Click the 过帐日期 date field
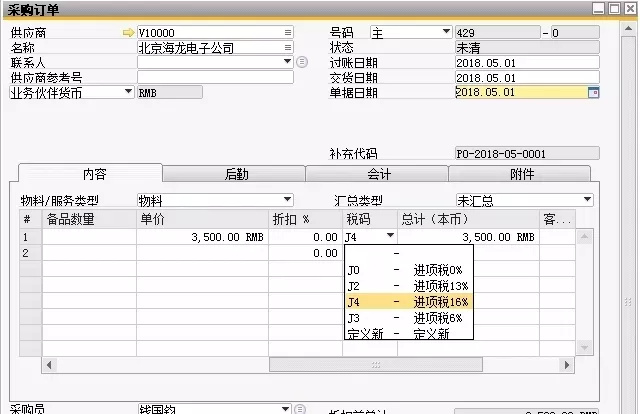Viewport: 640px width, 414px height. 527,62
